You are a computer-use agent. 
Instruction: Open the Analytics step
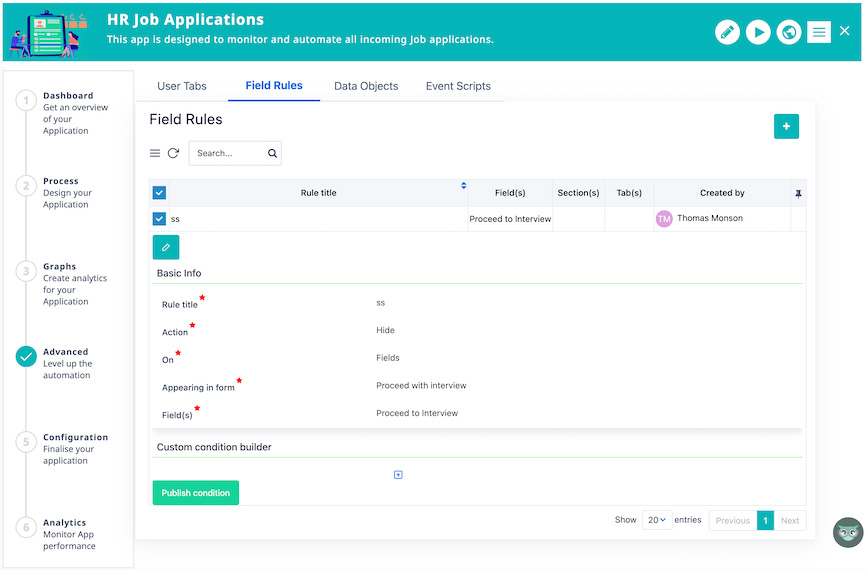(69, 534)
